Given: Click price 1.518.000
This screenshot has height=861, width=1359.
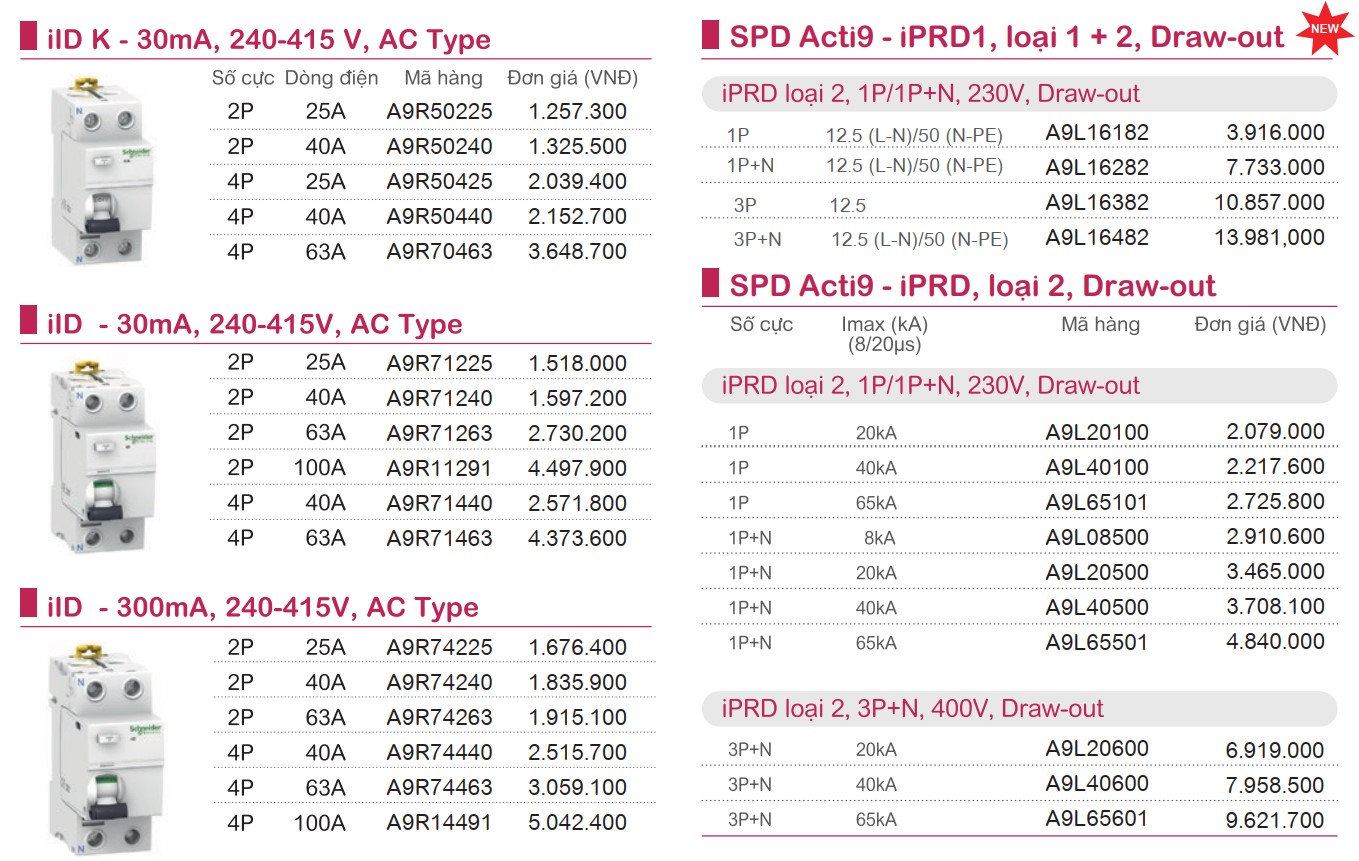Looking at the screenshot, I should pos(578,364).
